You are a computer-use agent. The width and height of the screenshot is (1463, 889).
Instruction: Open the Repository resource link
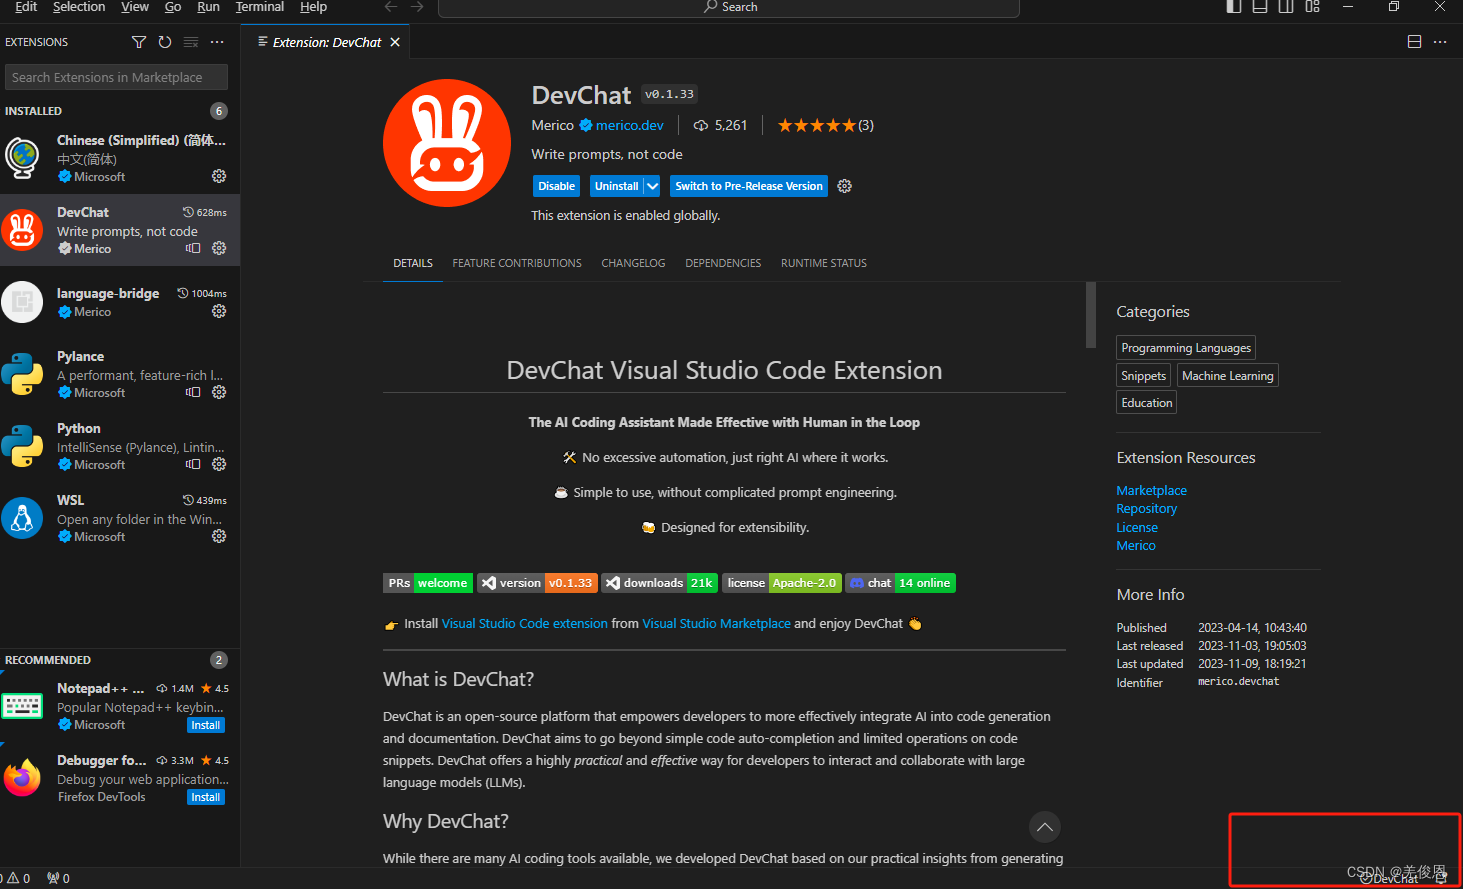[1147, 509]
